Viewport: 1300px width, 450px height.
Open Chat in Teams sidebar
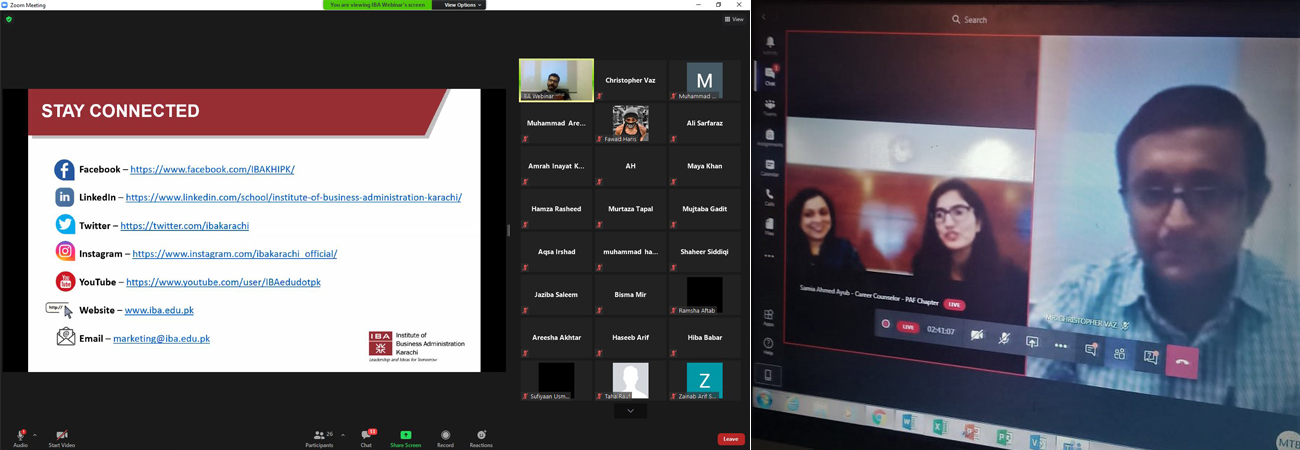click(x=770, y=75)
